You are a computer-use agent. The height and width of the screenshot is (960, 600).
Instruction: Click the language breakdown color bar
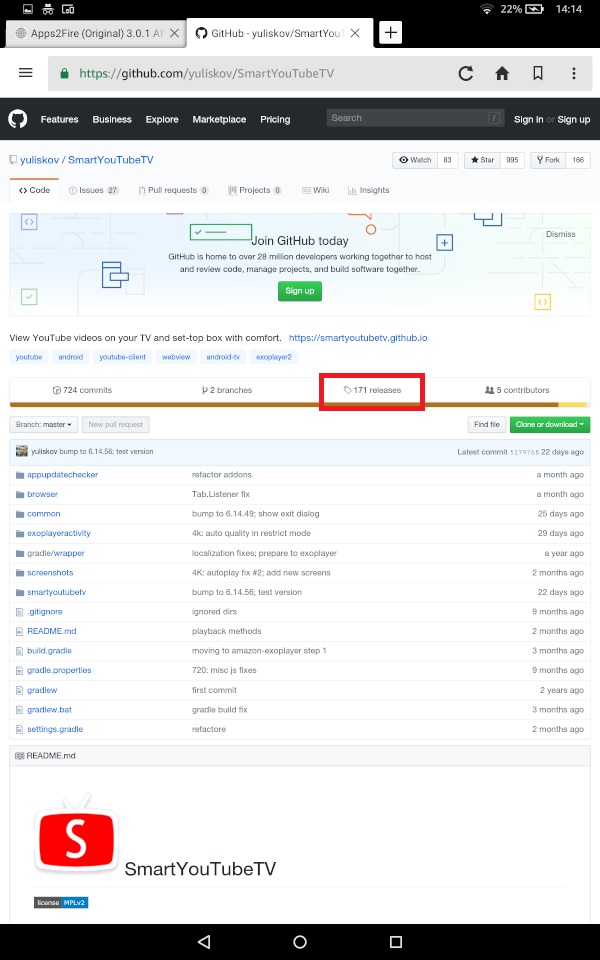point(299,405)
